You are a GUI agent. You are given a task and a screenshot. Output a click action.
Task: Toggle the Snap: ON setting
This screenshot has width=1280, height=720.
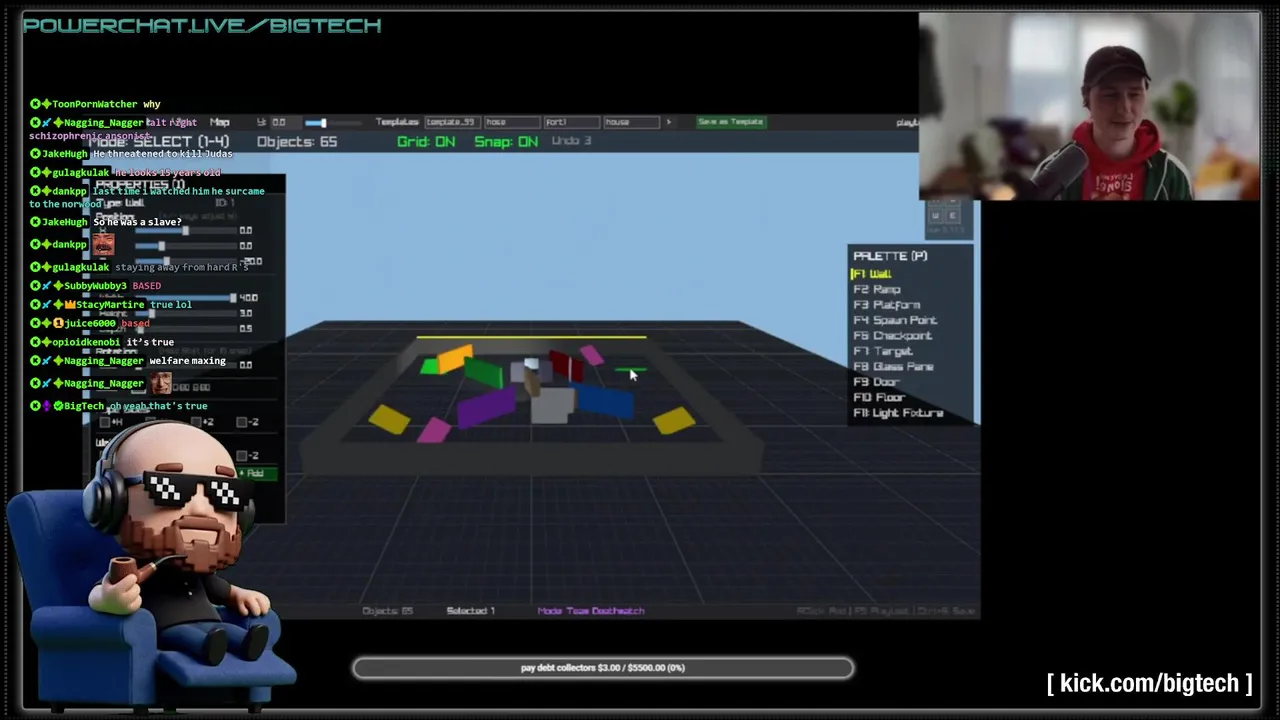(x=507, y=141)
